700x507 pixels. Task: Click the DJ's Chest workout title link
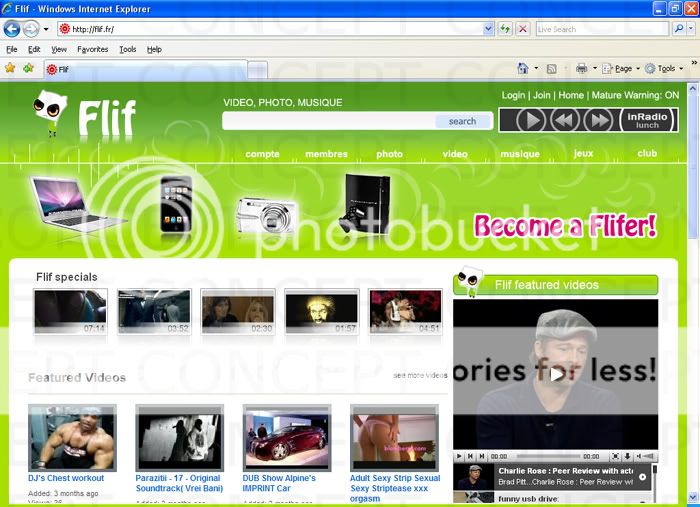coord(66,478)
